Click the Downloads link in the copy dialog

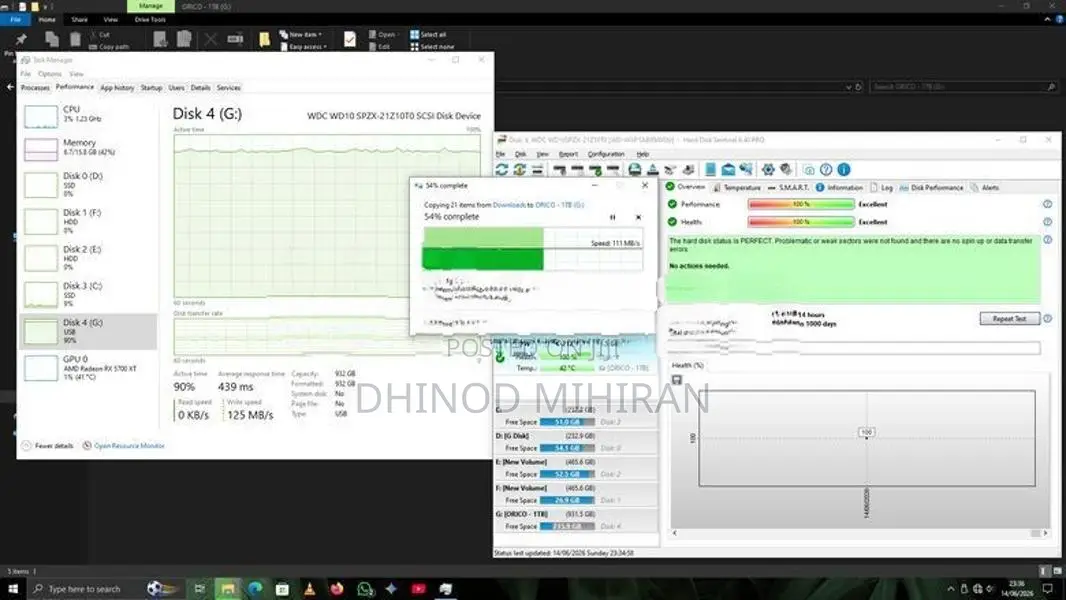[x=509, y=205]
